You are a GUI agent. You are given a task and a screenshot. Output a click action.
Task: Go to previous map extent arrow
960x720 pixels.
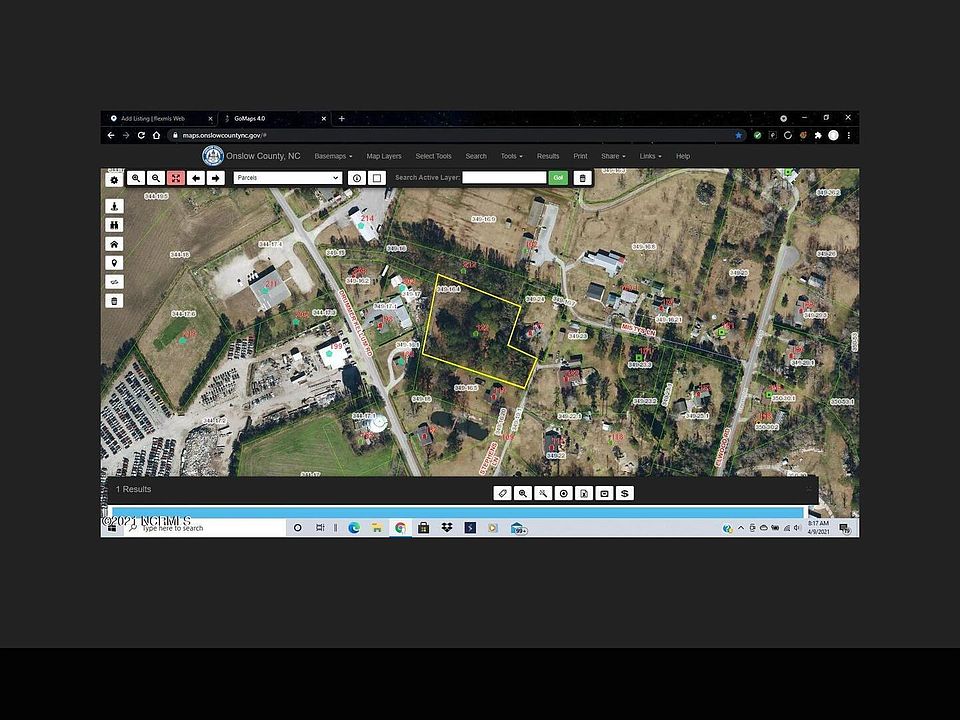point(196,178)
